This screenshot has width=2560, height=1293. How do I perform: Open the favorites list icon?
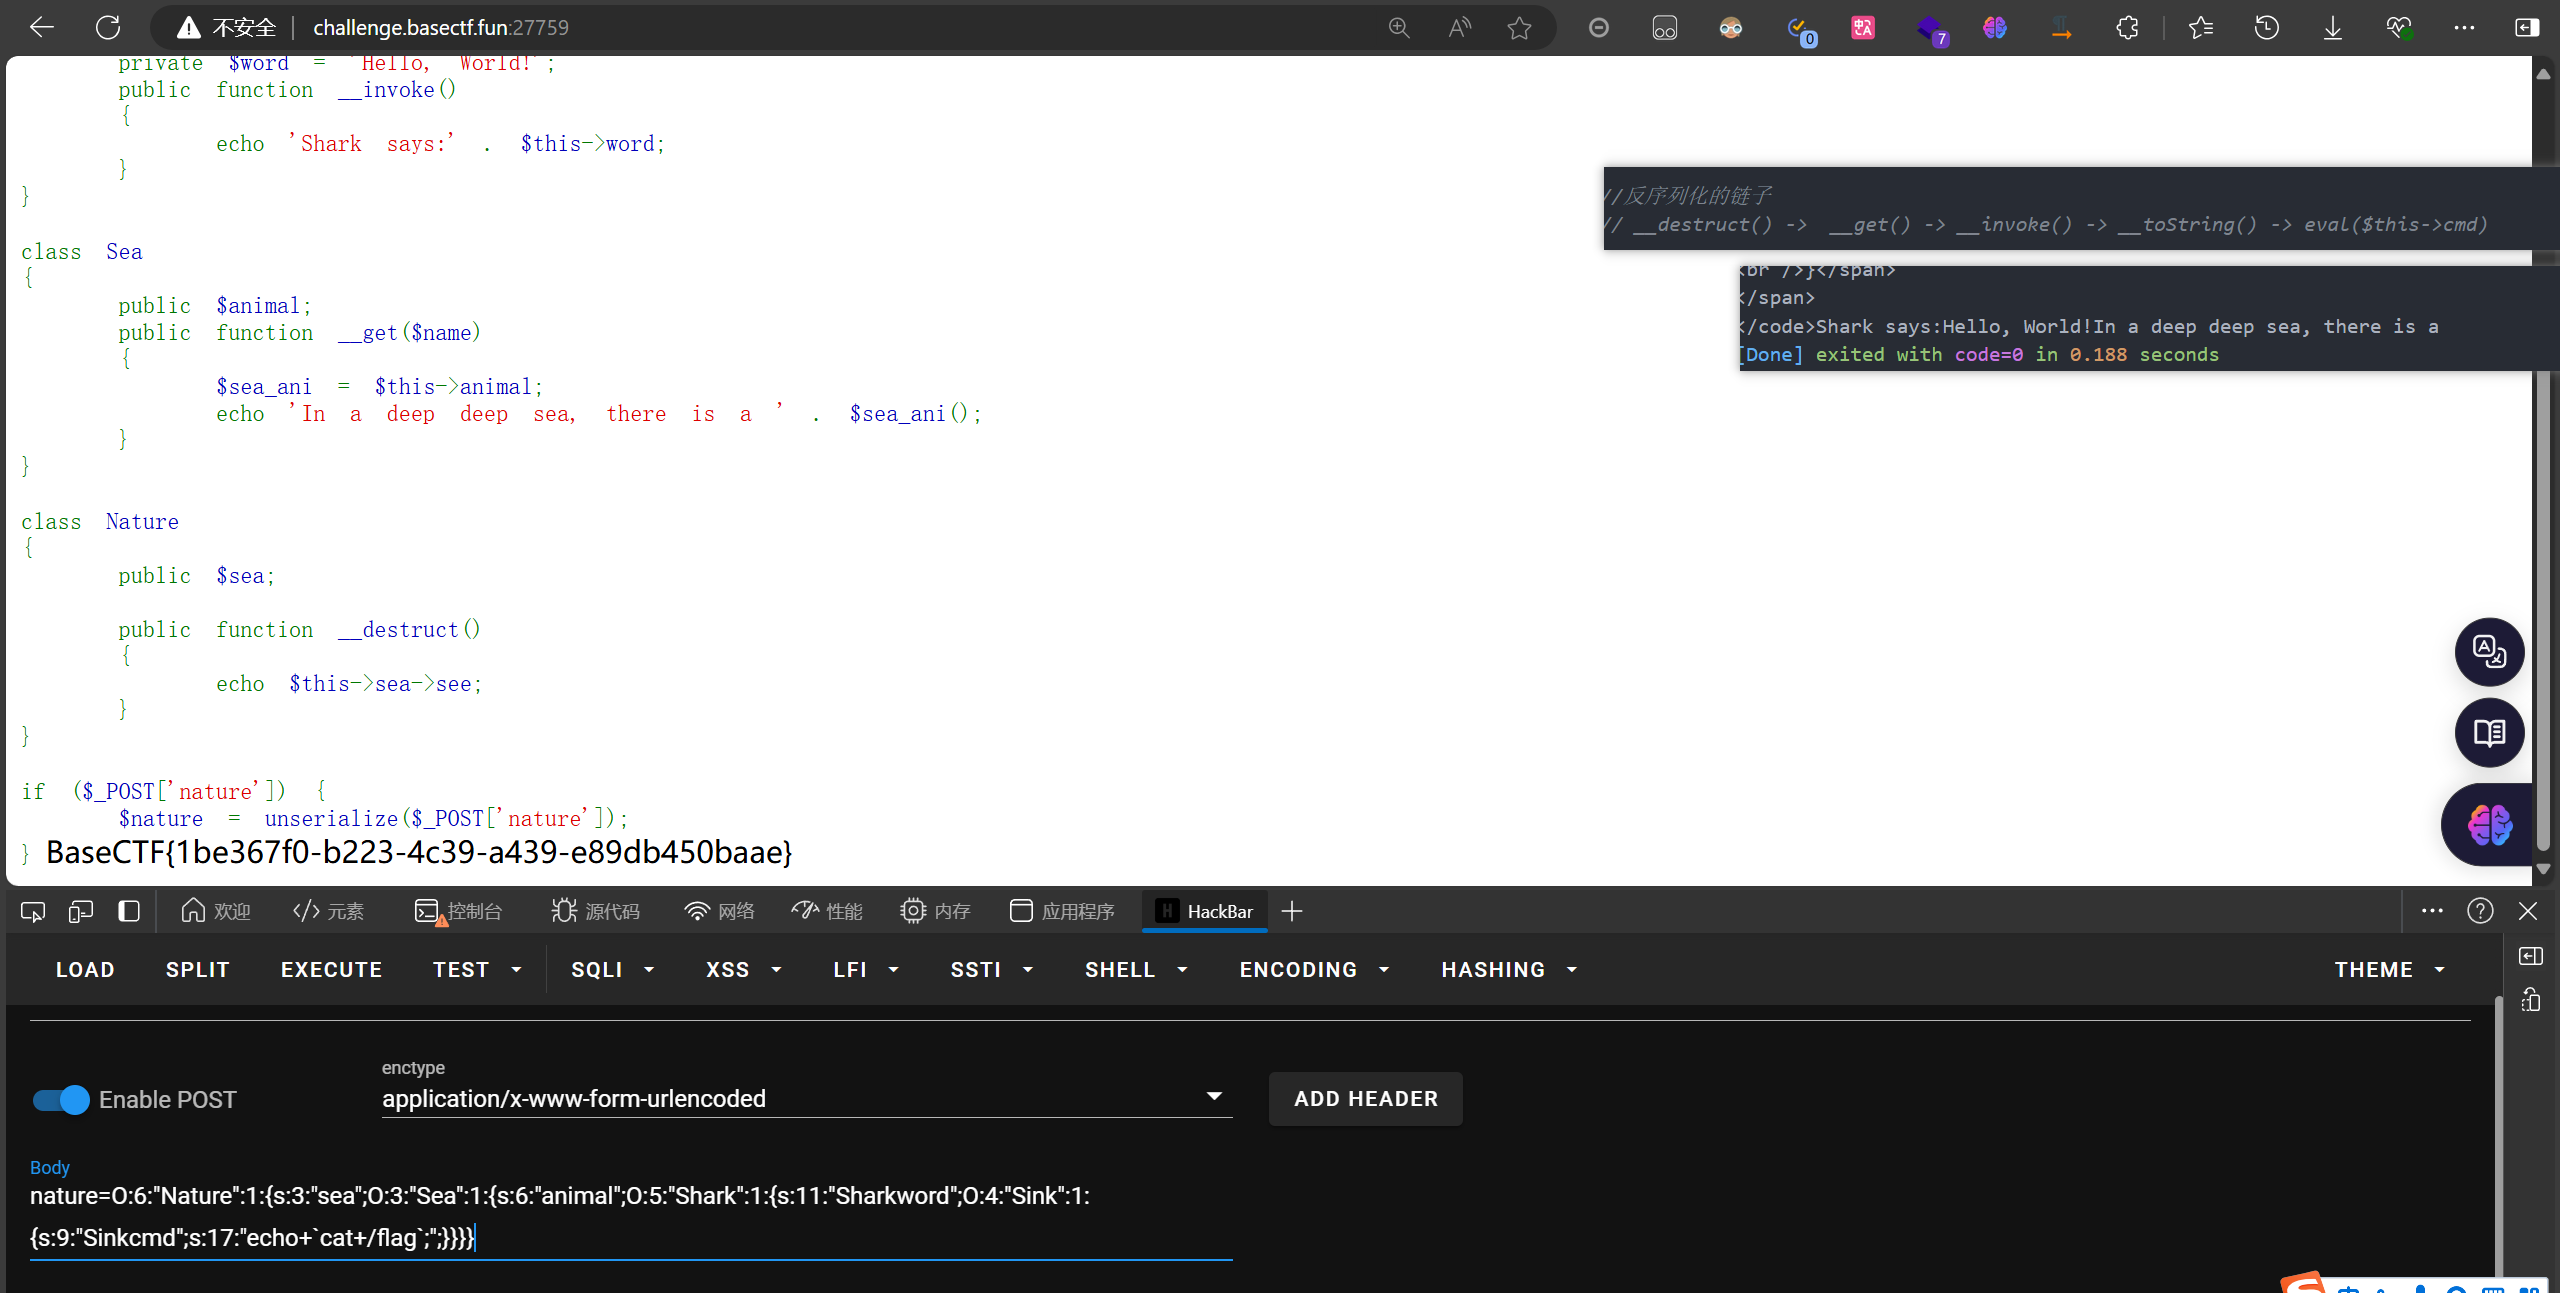tap(2201, 27)
